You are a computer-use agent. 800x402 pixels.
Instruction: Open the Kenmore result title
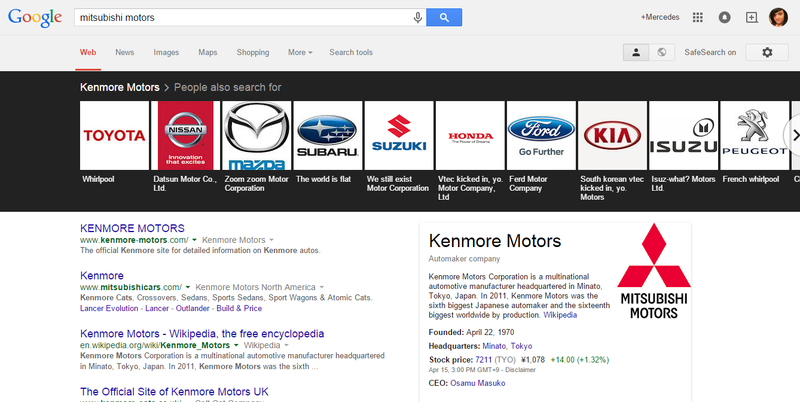(102, 275)
